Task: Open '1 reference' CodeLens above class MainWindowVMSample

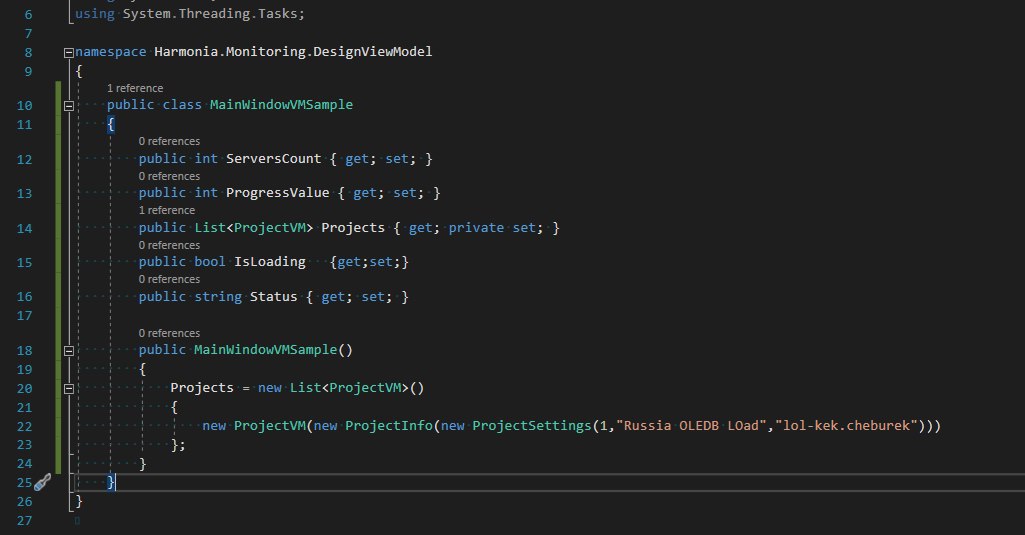Action: coord(135,88)
